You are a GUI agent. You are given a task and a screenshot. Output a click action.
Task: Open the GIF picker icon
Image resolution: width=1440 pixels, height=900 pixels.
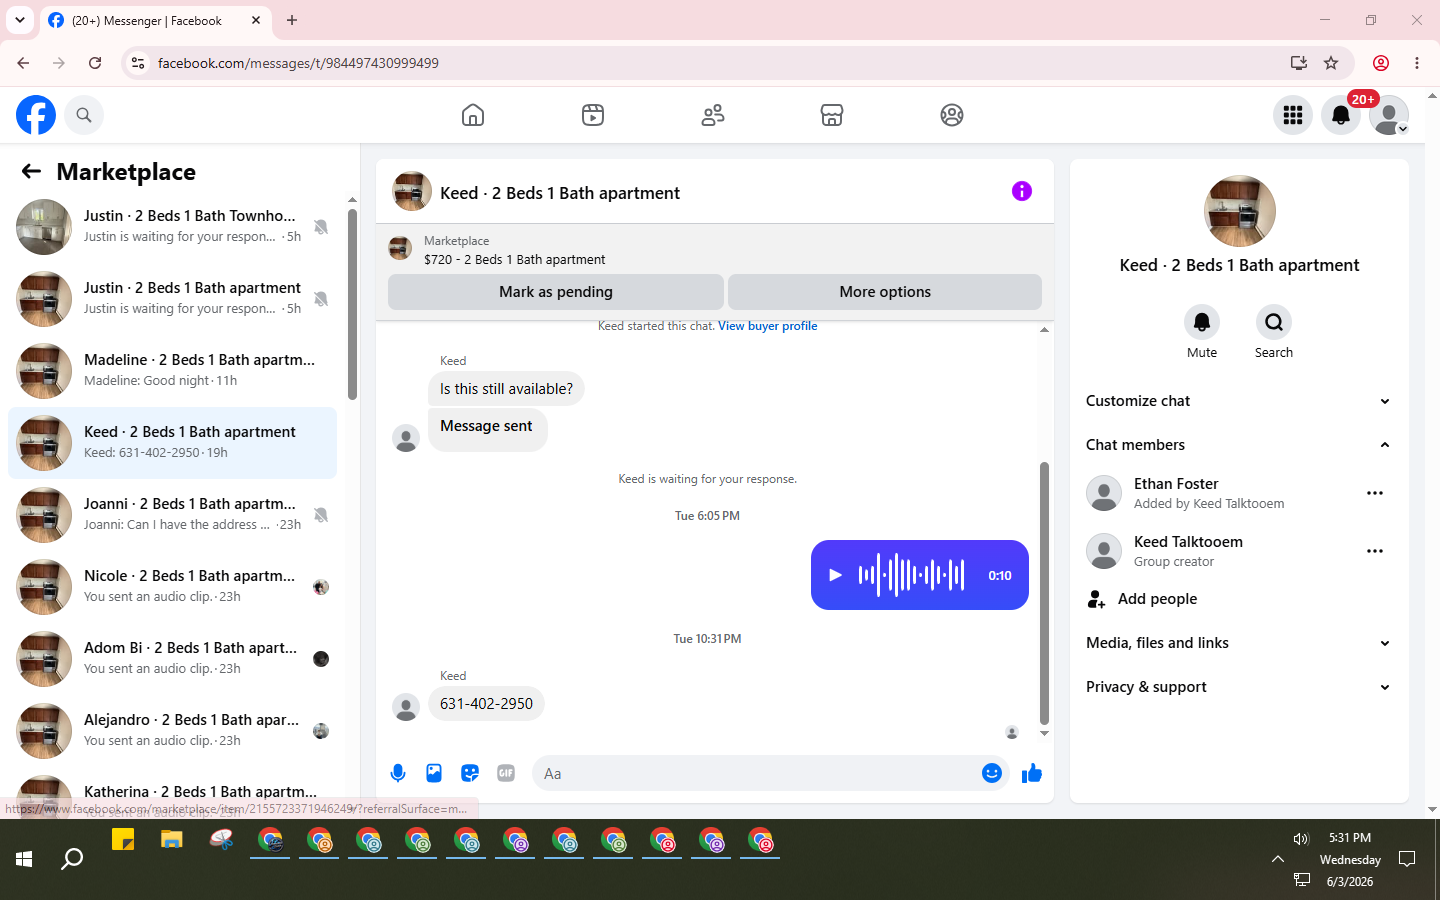tap(506, 773)
